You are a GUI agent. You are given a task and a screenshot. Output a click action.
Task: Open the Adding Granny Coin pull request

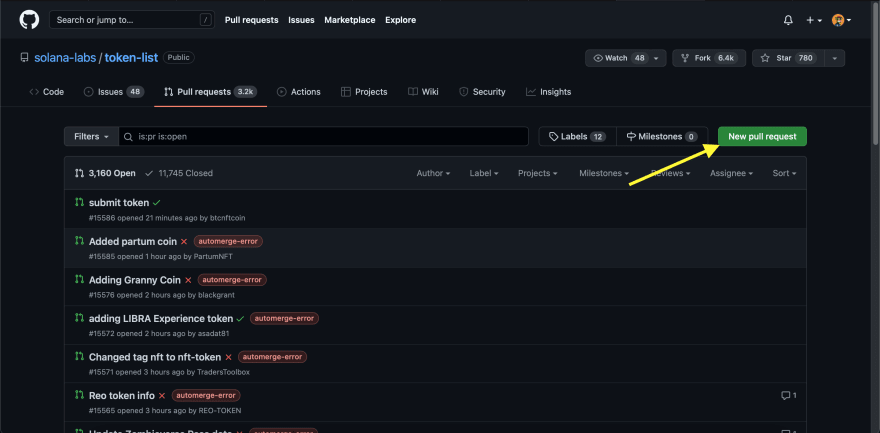135,280
